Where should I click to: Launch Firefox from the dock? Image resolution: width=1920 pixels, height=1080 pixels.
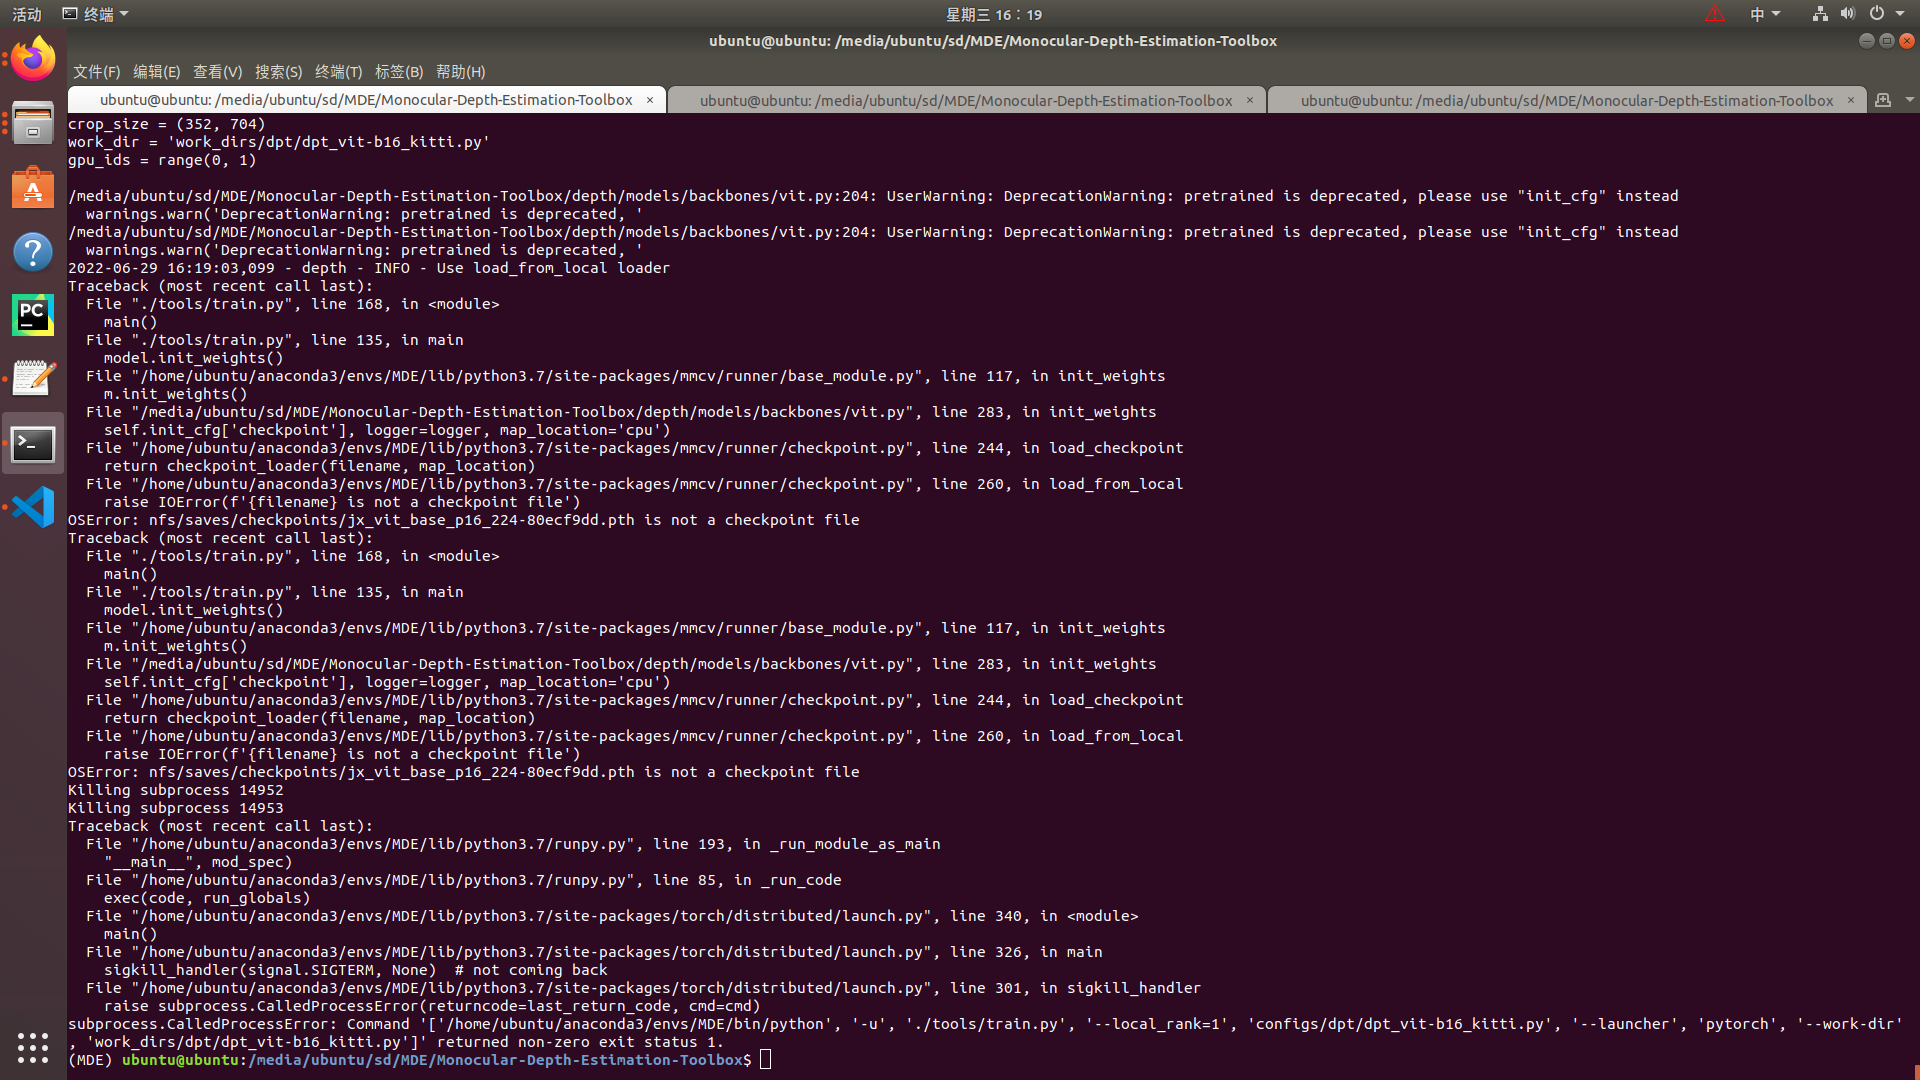tap(33, 58)
